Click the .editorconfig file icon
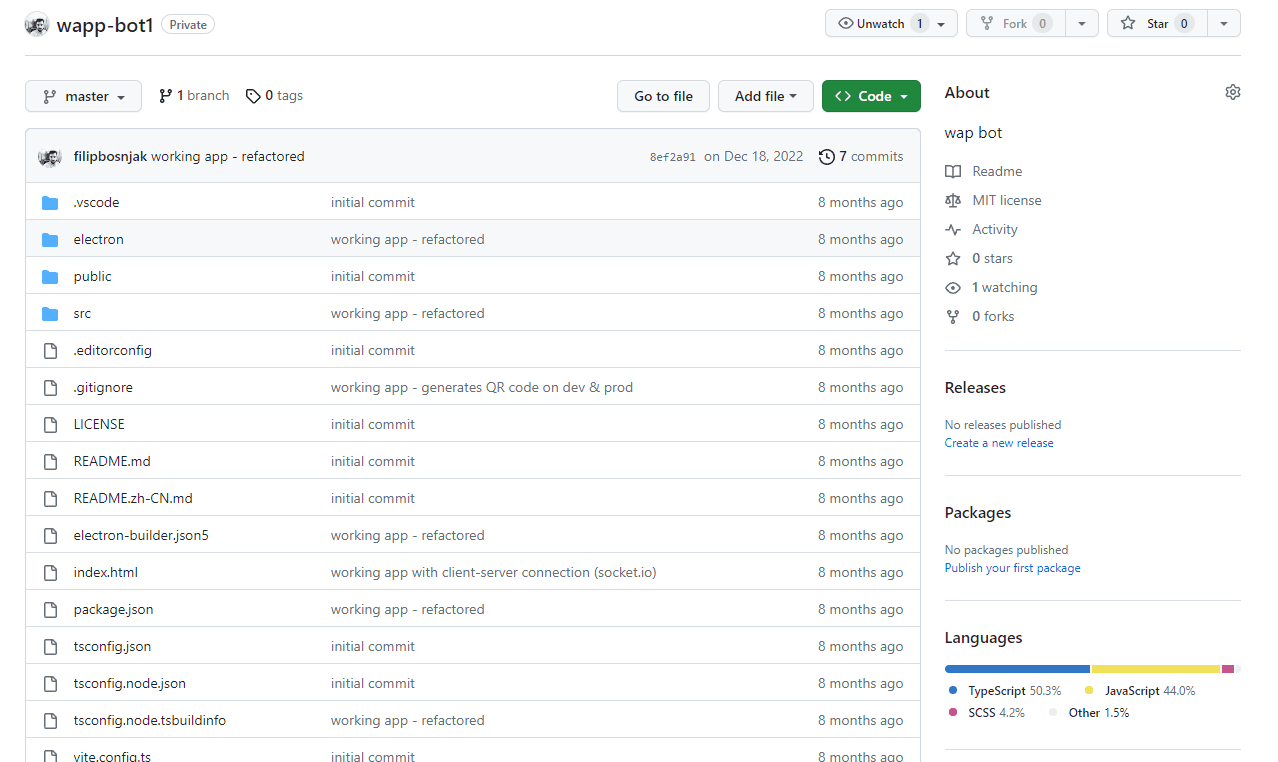 [x=50, y=350]
